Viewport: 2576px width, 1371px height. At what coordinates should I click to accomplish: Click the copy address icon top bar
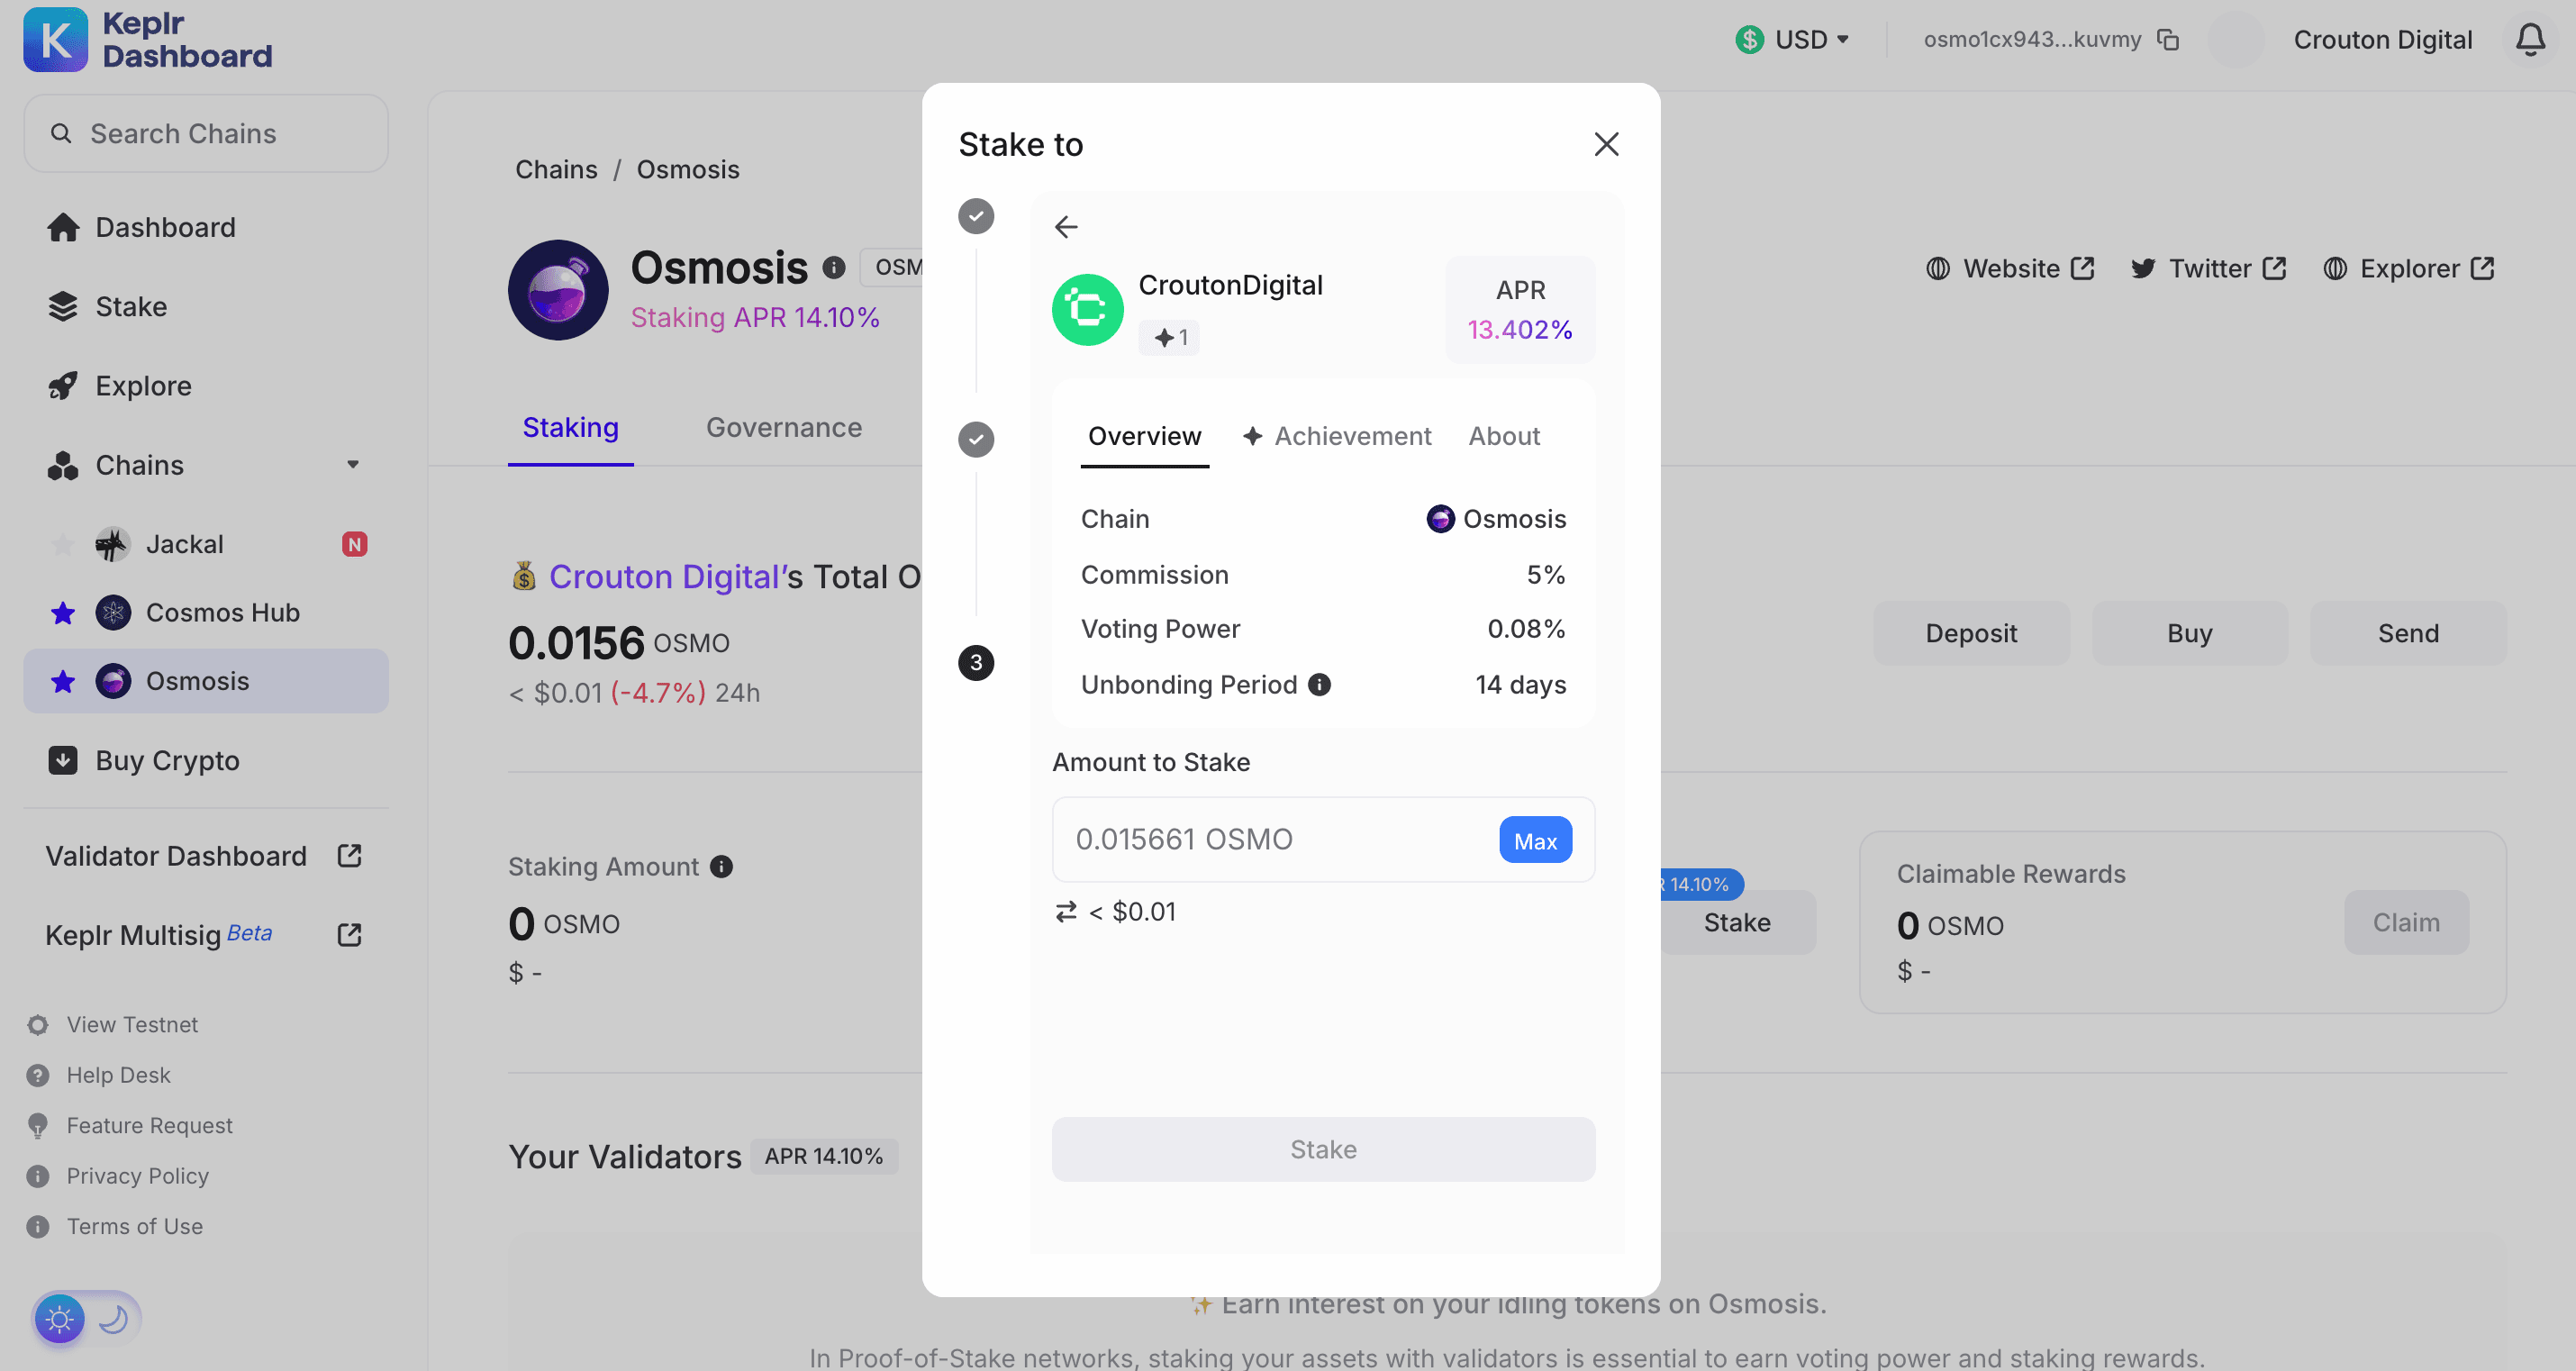pyautogui.click(x=2171, y=38)
